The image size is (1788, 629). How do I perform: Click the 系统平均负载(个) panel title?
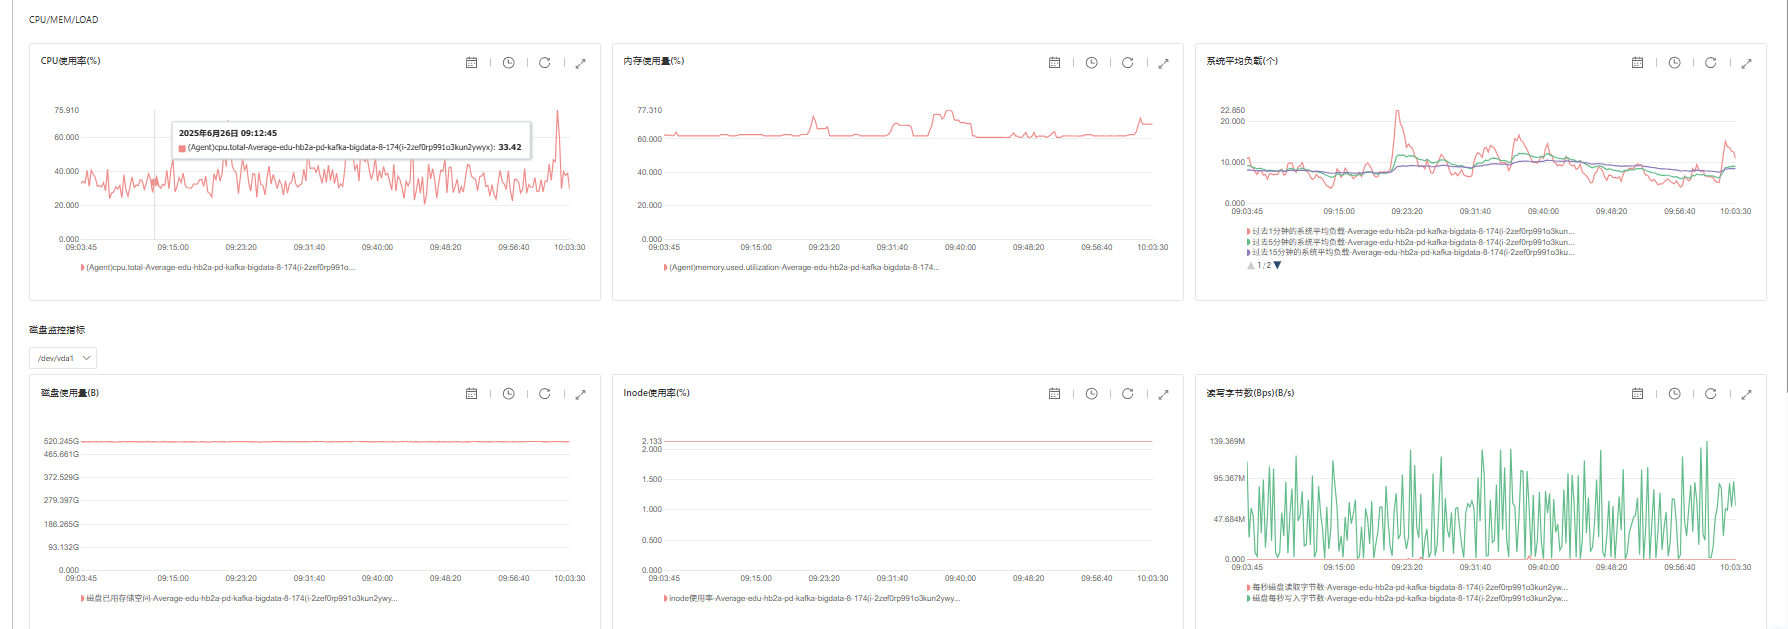1242,61
